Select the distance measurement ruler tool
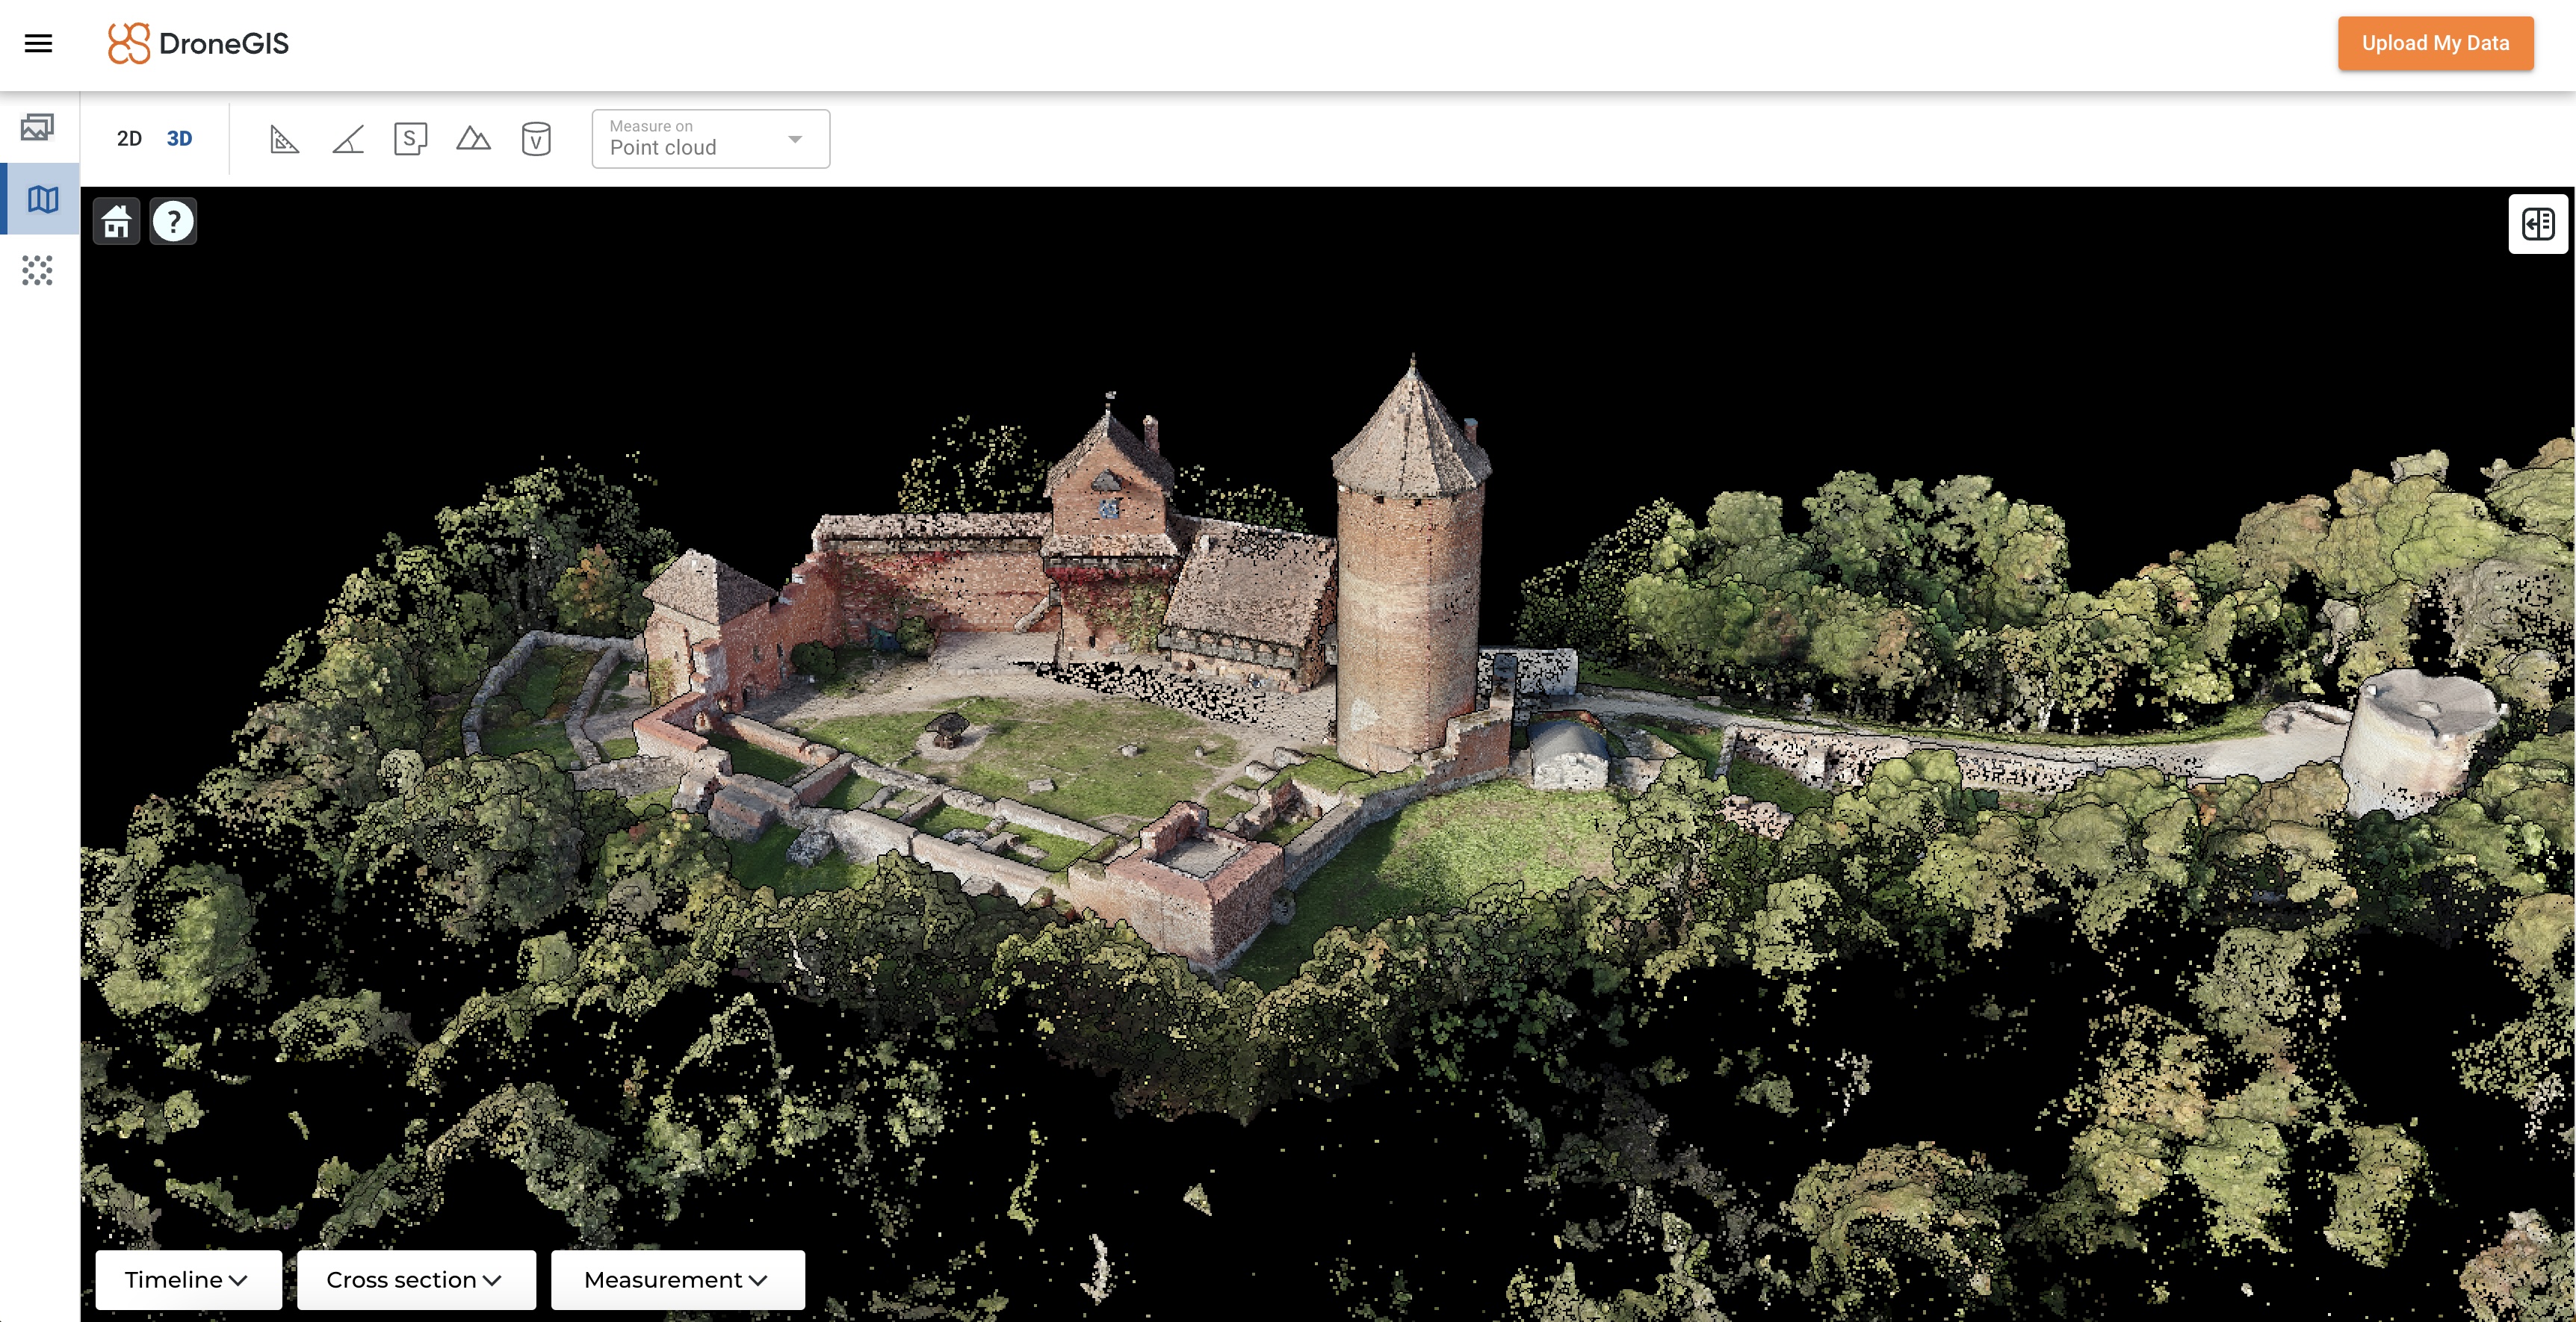2576x1322 pixels. pos(284,139)
